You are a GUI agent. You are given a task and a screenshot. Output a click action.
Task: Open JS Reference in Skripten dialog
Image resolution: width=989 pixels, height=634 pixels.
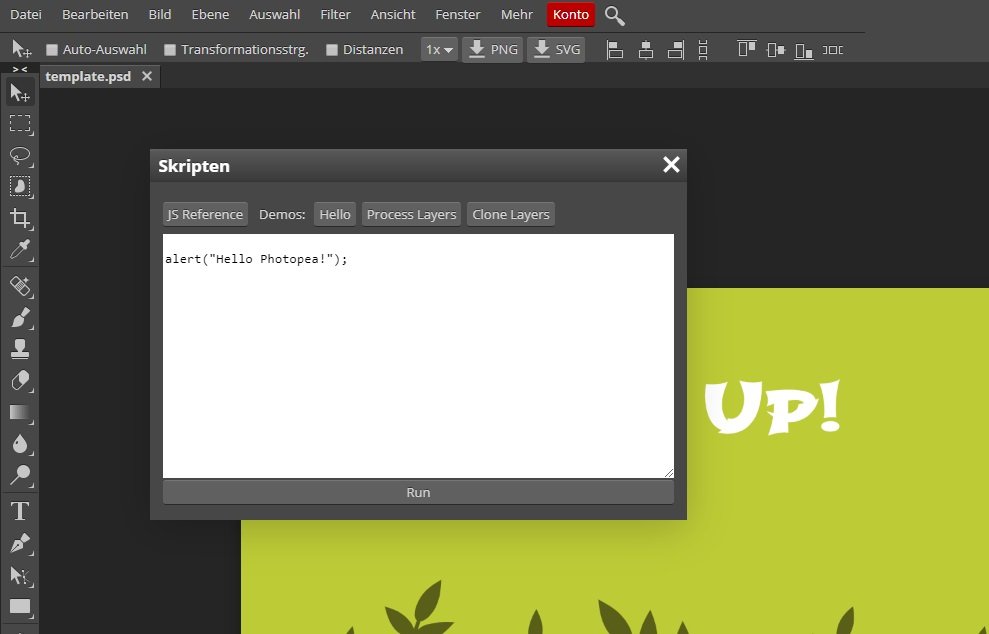tap(205, 214)
